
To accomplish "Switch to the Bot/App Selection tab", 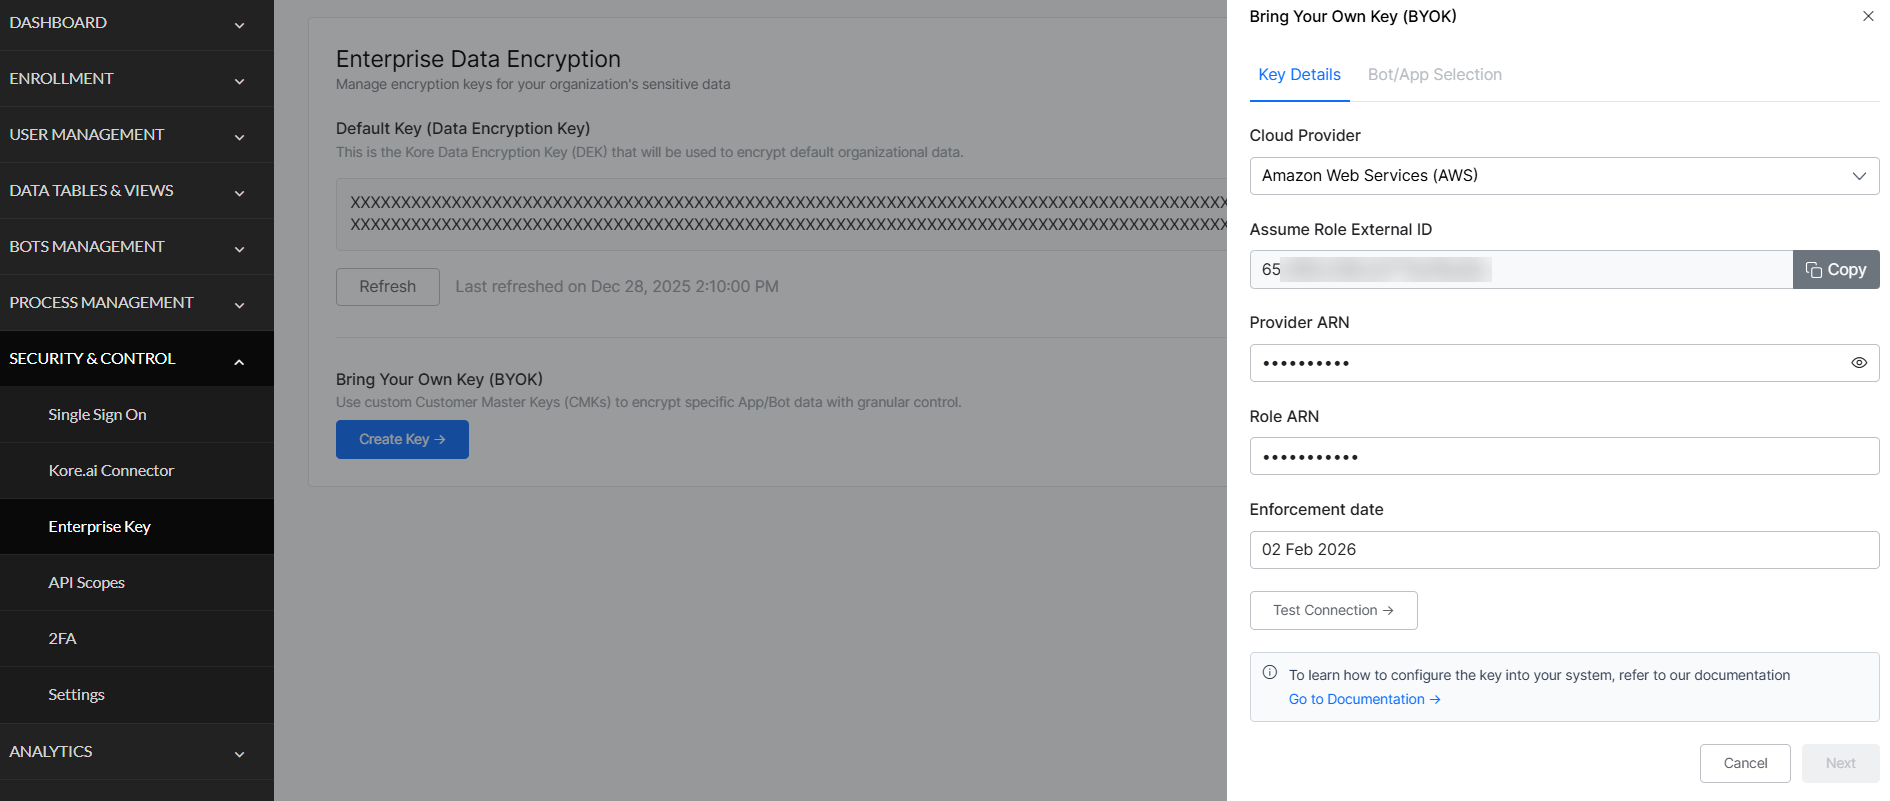I will coord(1434,75).
